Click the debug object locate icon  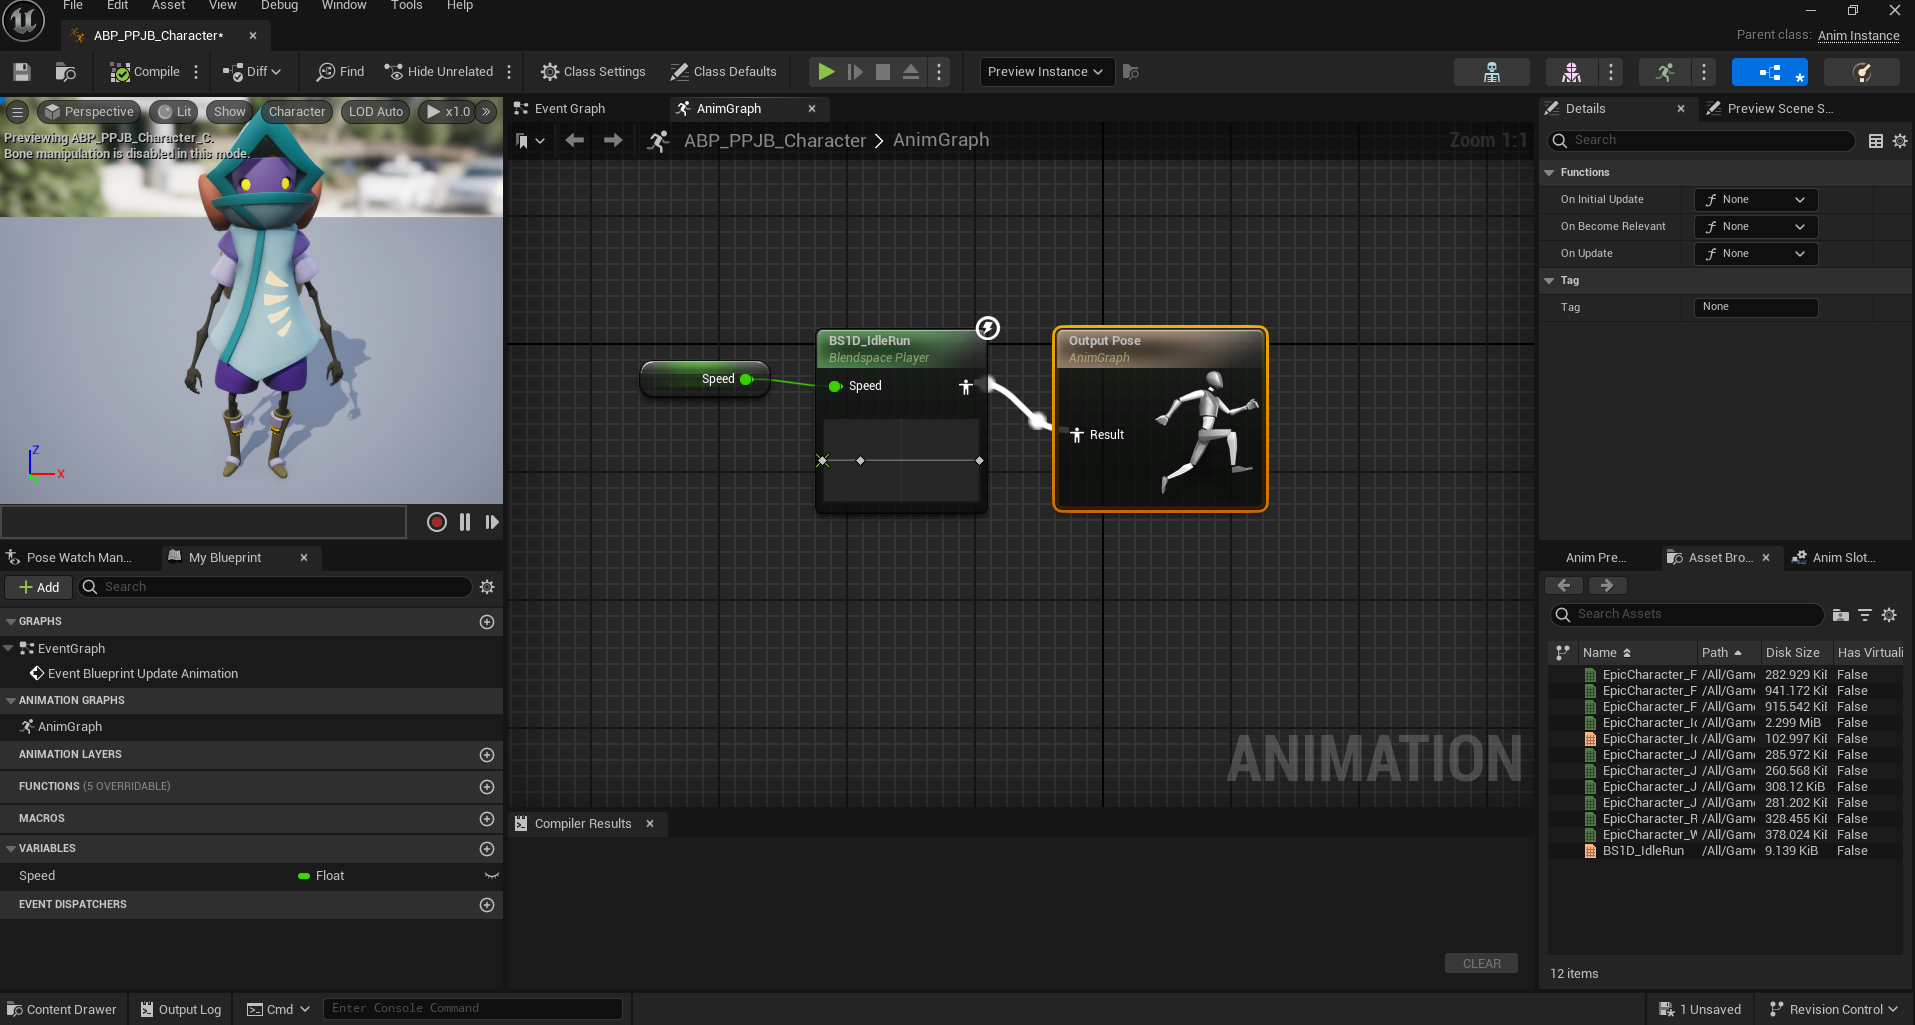coord(1131,72)
